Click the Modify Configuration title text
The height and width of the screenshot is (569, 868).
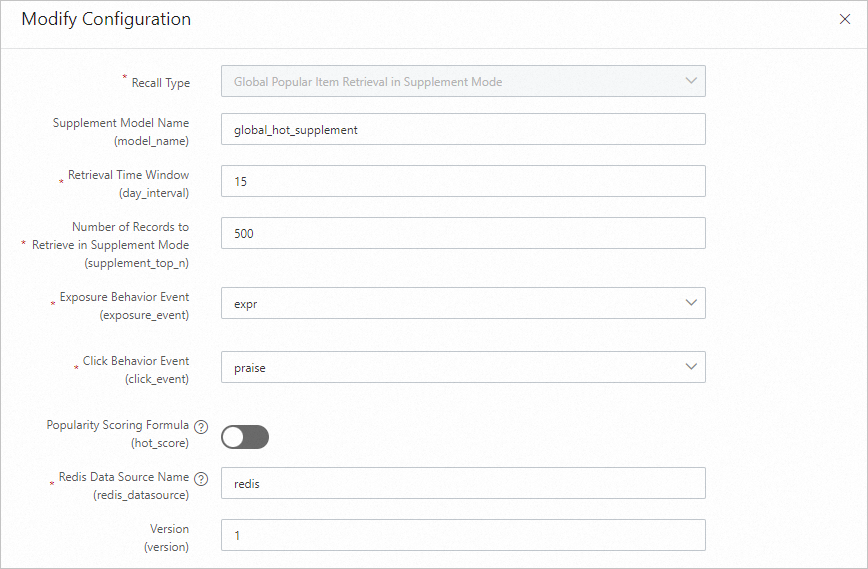click(x=106, y=19)
